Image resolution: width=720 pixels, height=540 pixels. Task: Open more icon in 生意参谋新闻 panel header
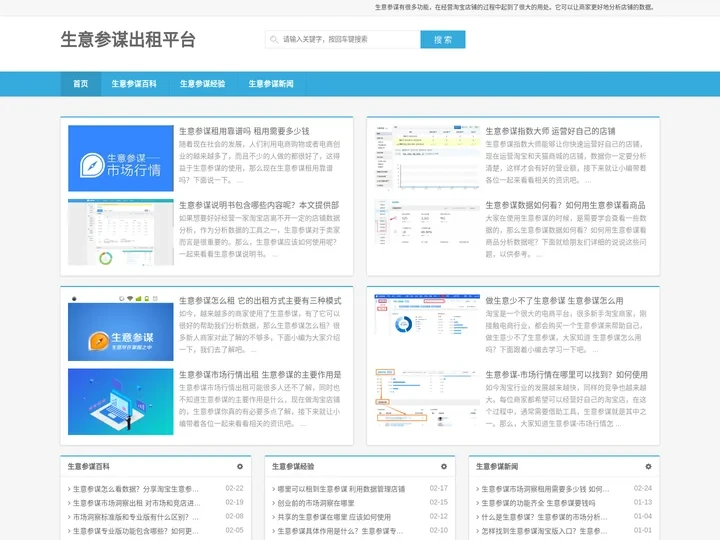pyautogui.click(x=648, y=467)
